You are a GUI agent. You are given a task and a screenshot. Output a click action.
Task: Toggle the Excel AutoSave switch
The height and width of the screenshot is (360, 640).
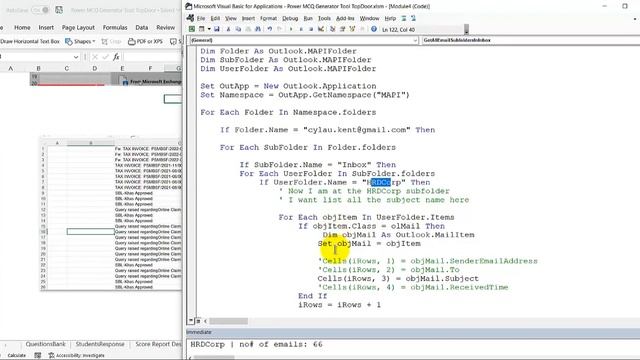40,10
